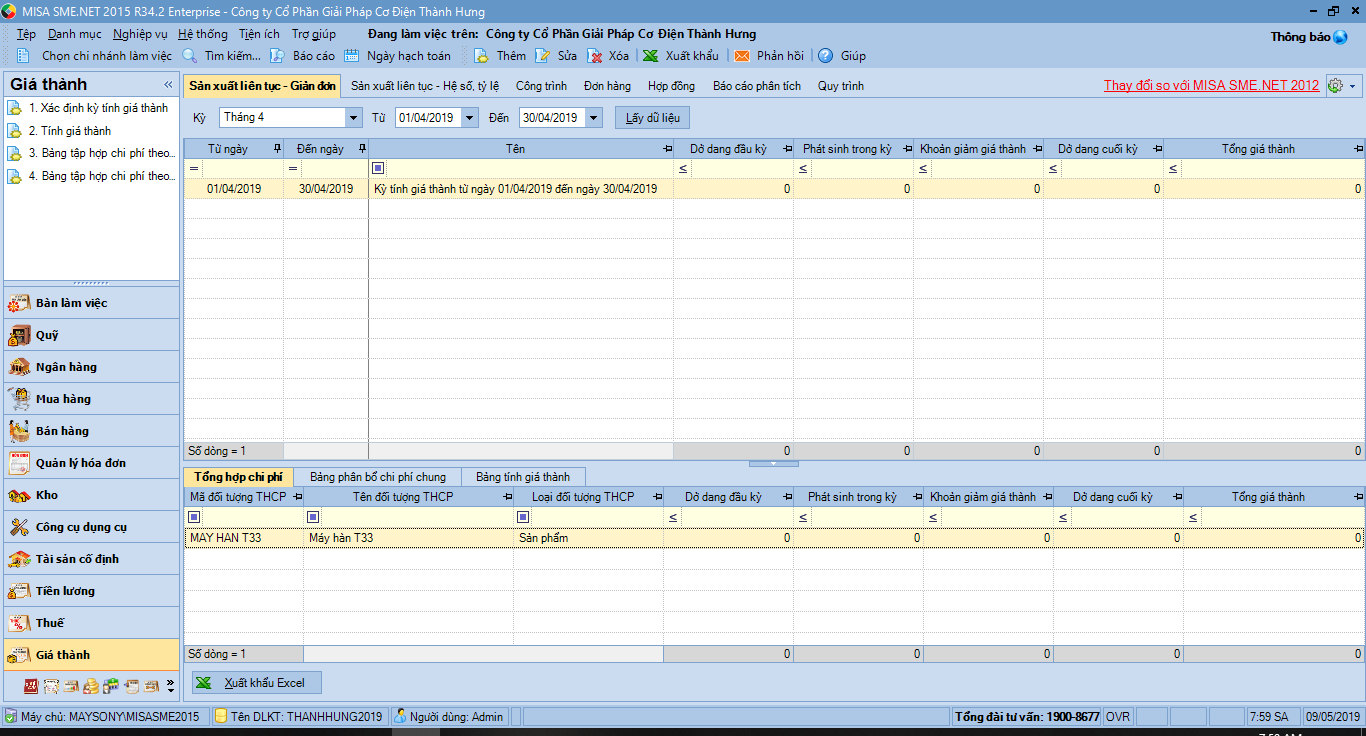Click the bottom Xuất khẩu Excel button

tap(257, 683)
